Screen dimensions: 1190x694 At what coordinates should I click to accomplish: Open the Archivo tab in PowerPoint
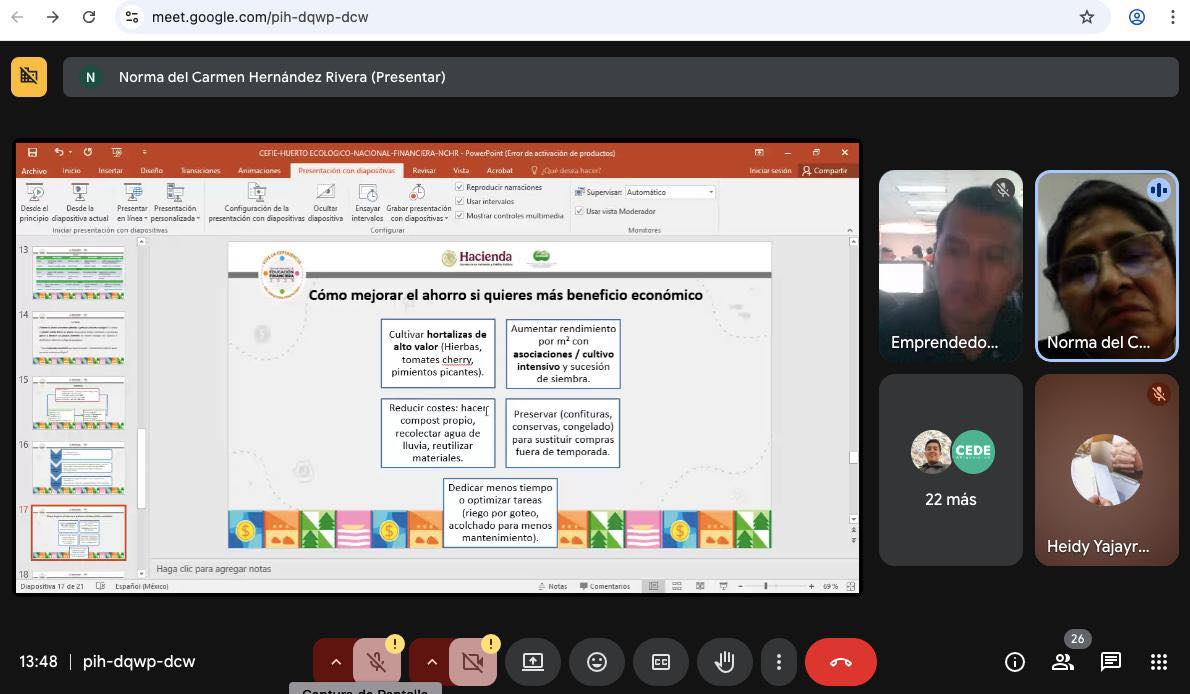(33, 171)
